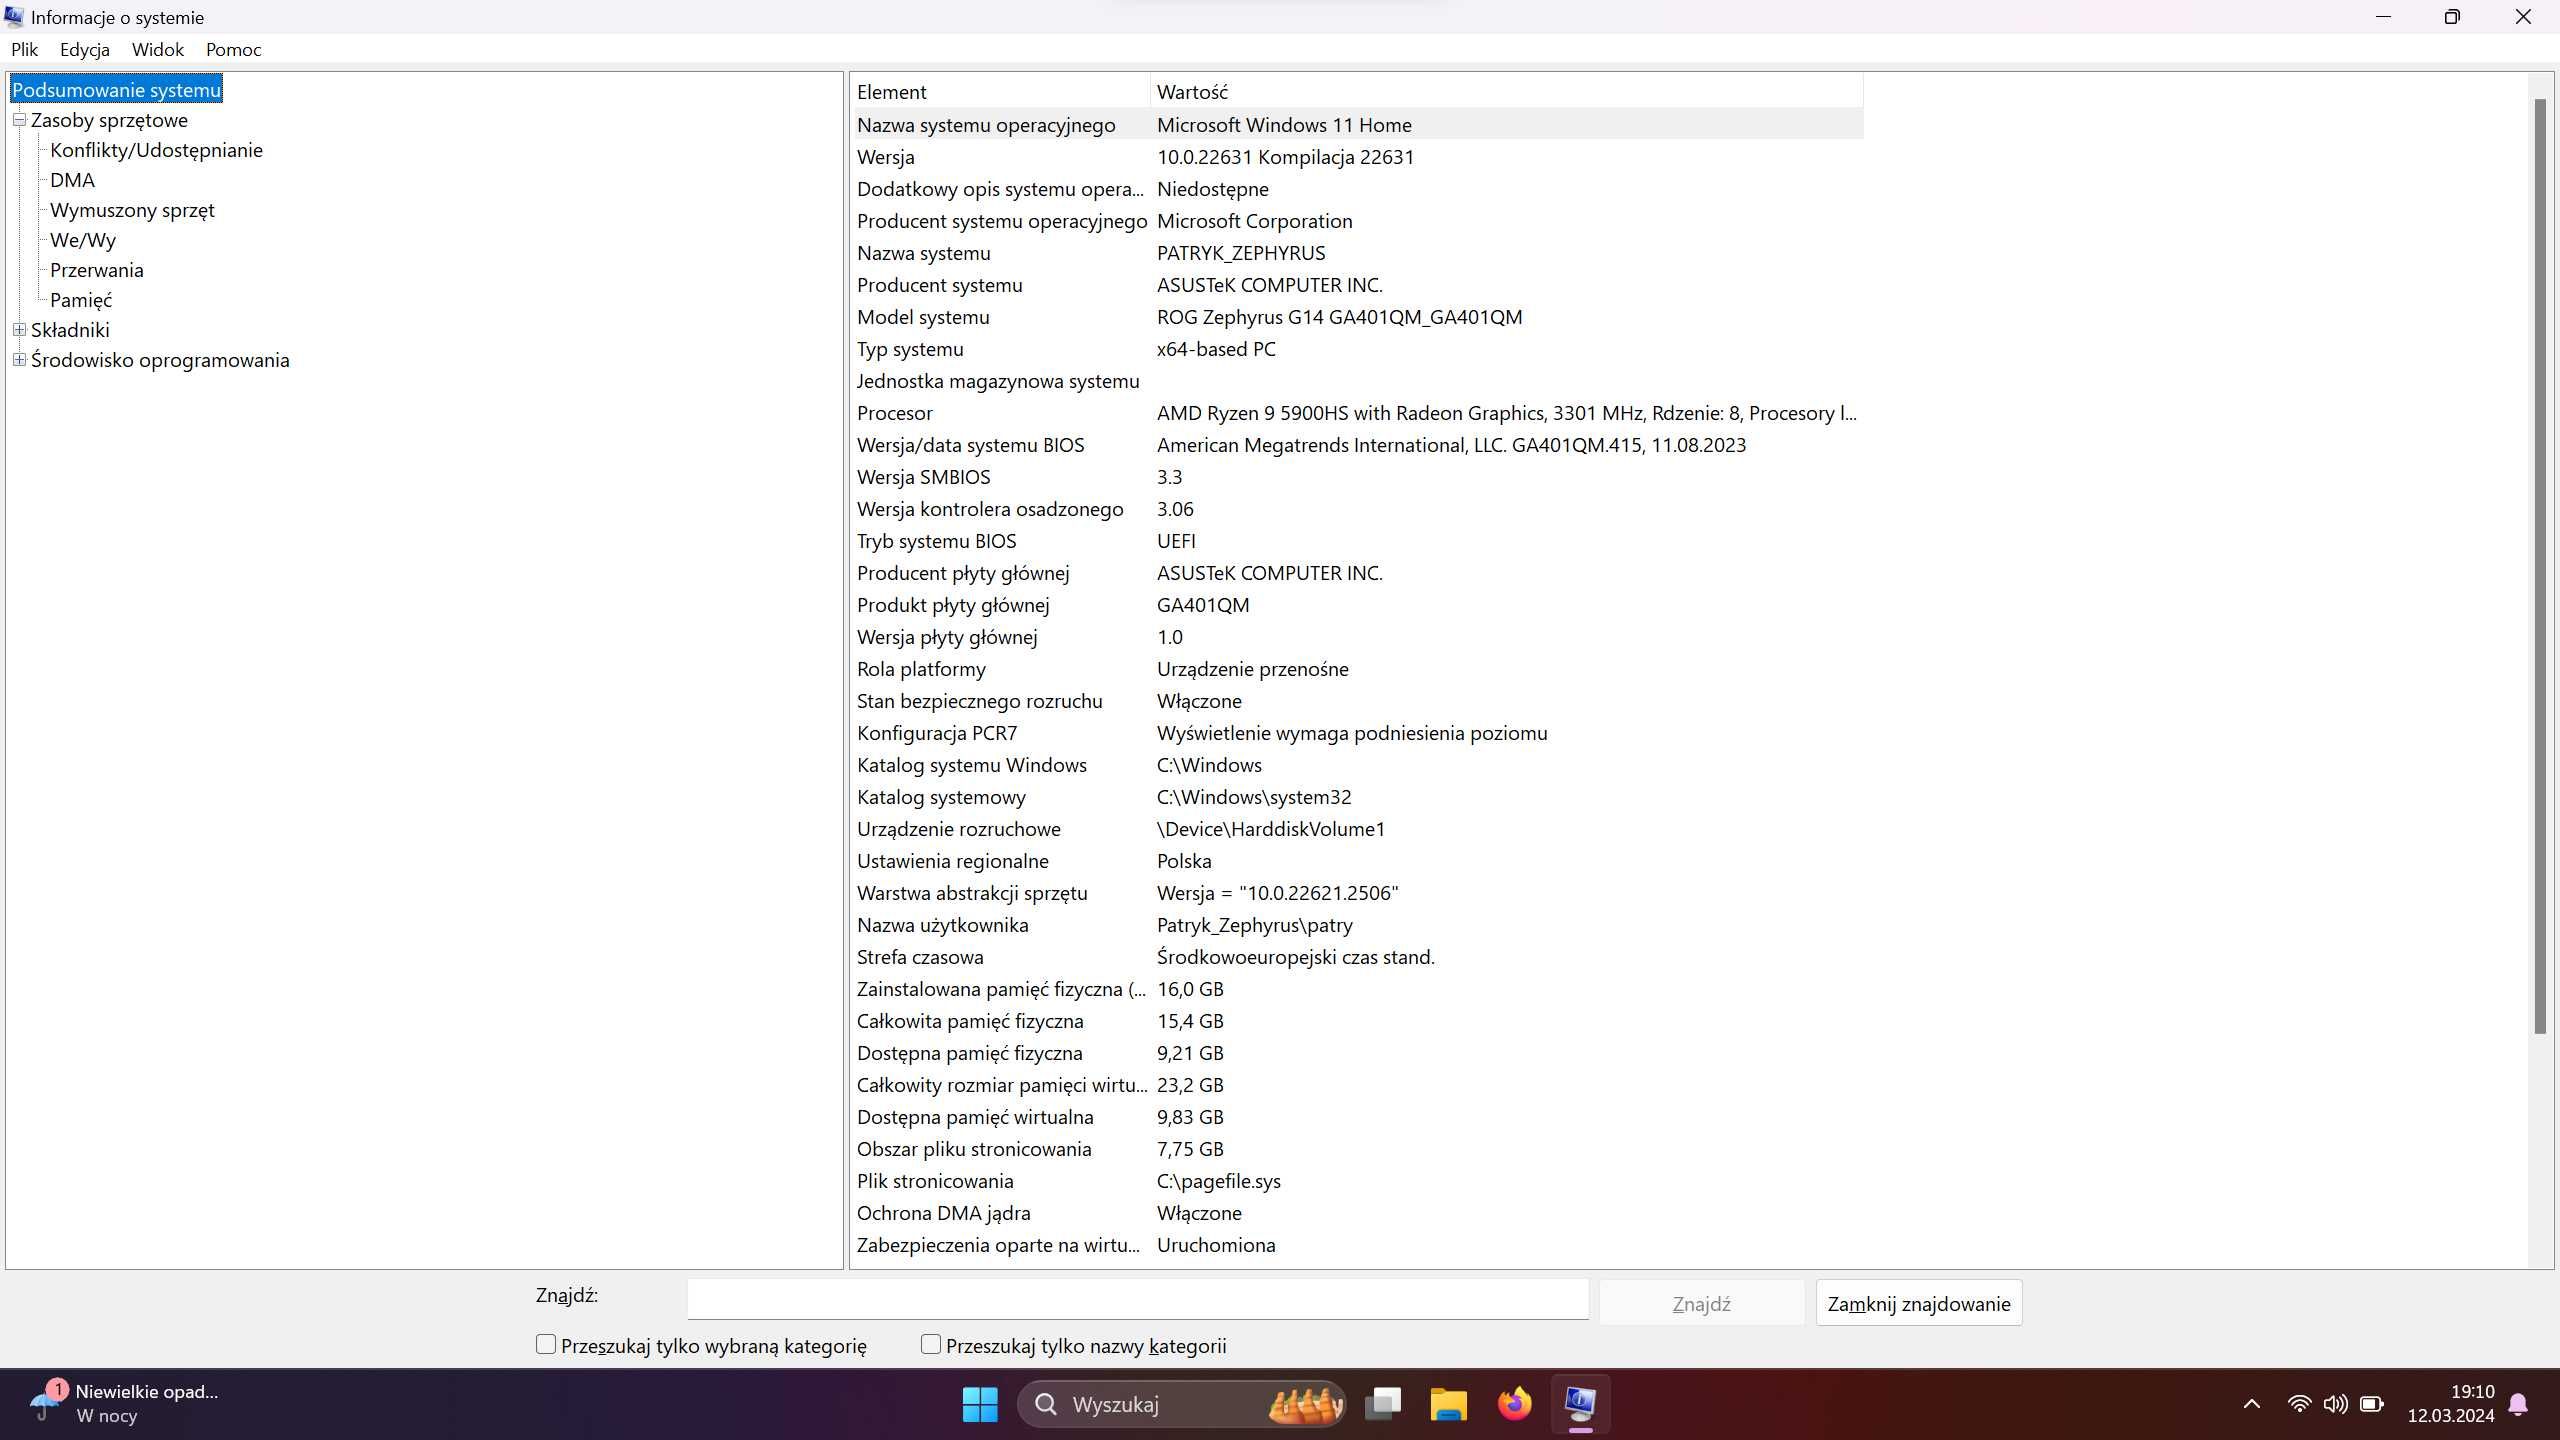
Task: Open the weather widget on the taskbar
Action: point(125,1404)
